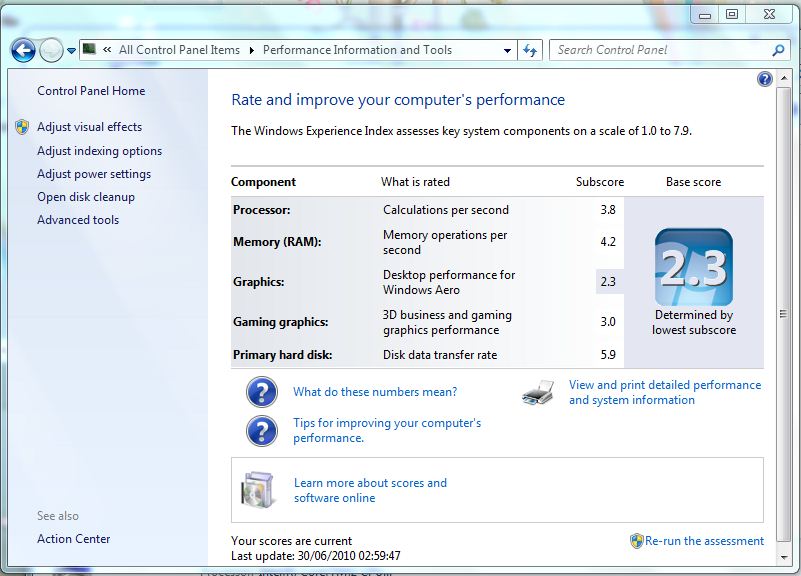Go back with the blue Back arrow
The height and width of the screenshot is (576, 801).
coord(23,51)
